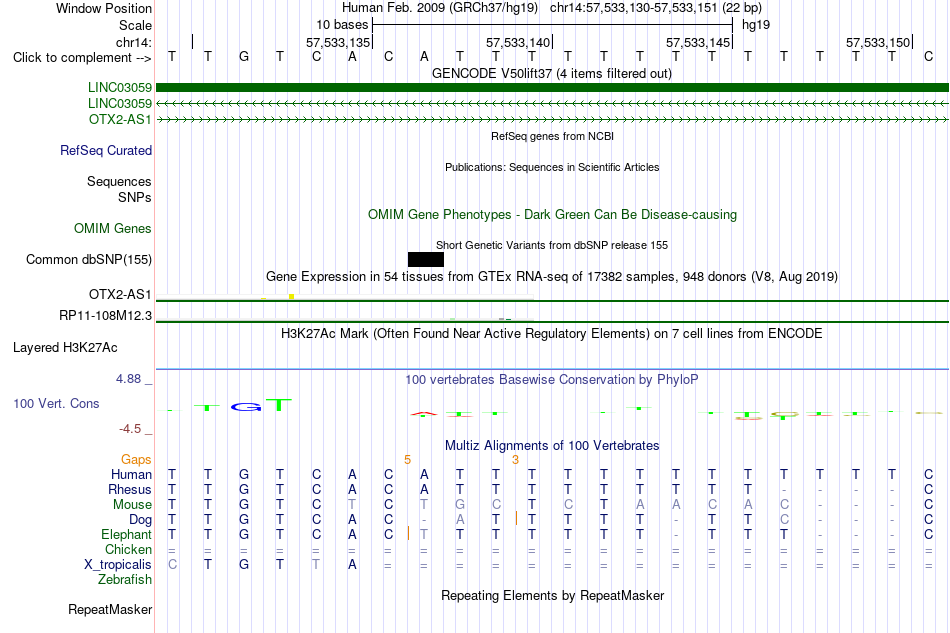Open '100 vertebrates Basewise Conservation by PhyloP' title
Viewport: 950px width, 633px height.
coord(552,380)
